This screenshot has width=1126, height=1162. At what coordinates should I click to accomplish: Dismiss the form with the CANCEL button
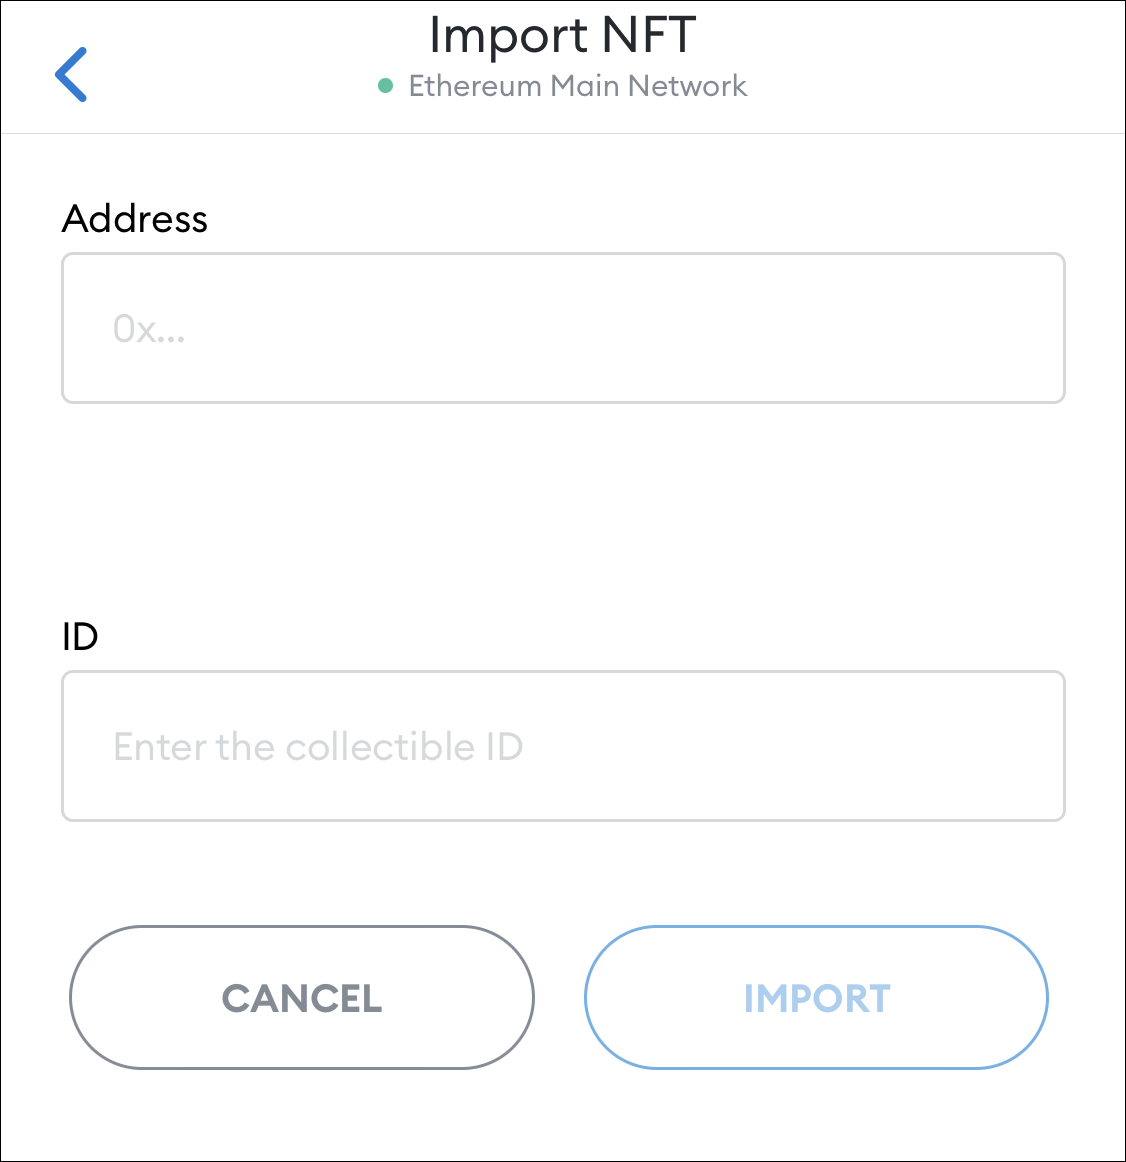(302, 997)
